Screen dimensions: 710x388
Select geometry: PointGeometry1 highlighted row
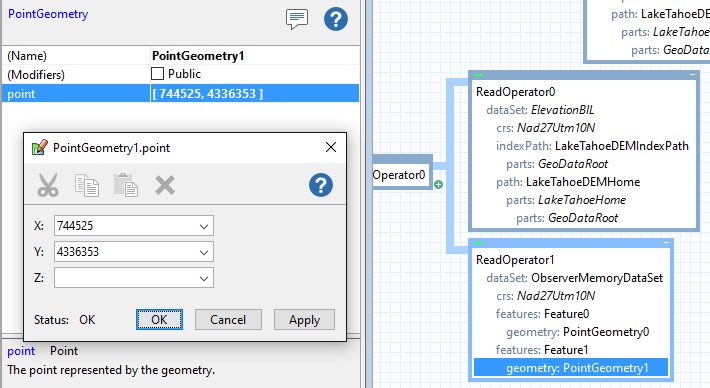571,368
